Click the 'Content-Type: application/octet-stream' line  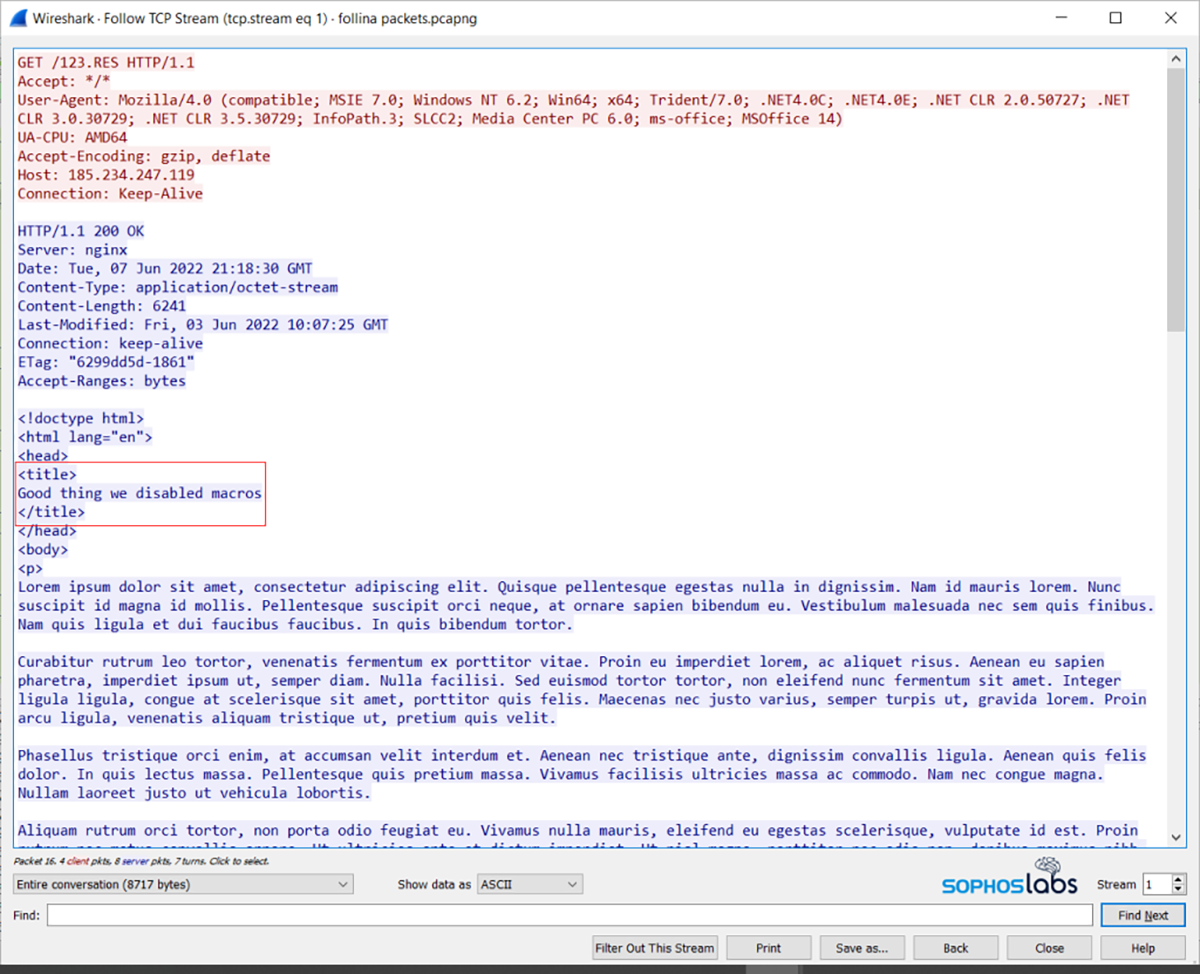[x=178, y=287]
